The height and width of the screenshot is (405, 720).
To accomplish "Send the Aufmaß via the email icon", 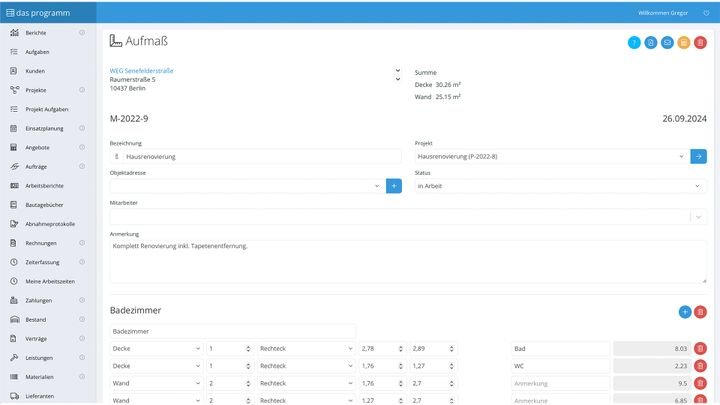I will pyautogui.click(x=667, y=43).
